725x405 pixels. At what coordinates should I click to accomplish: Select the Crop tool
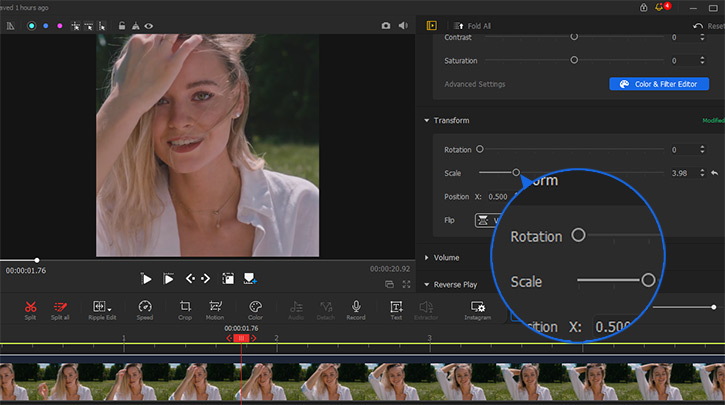185,307
